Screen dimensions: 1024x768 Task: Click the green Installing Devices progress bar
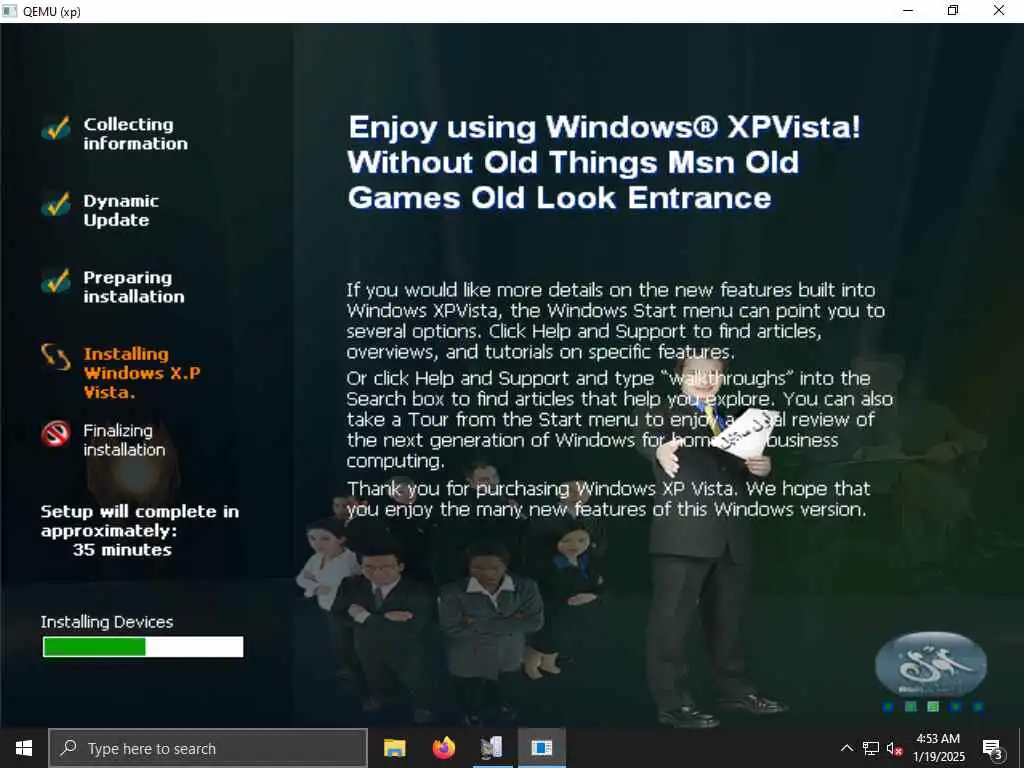coord(143,647)
